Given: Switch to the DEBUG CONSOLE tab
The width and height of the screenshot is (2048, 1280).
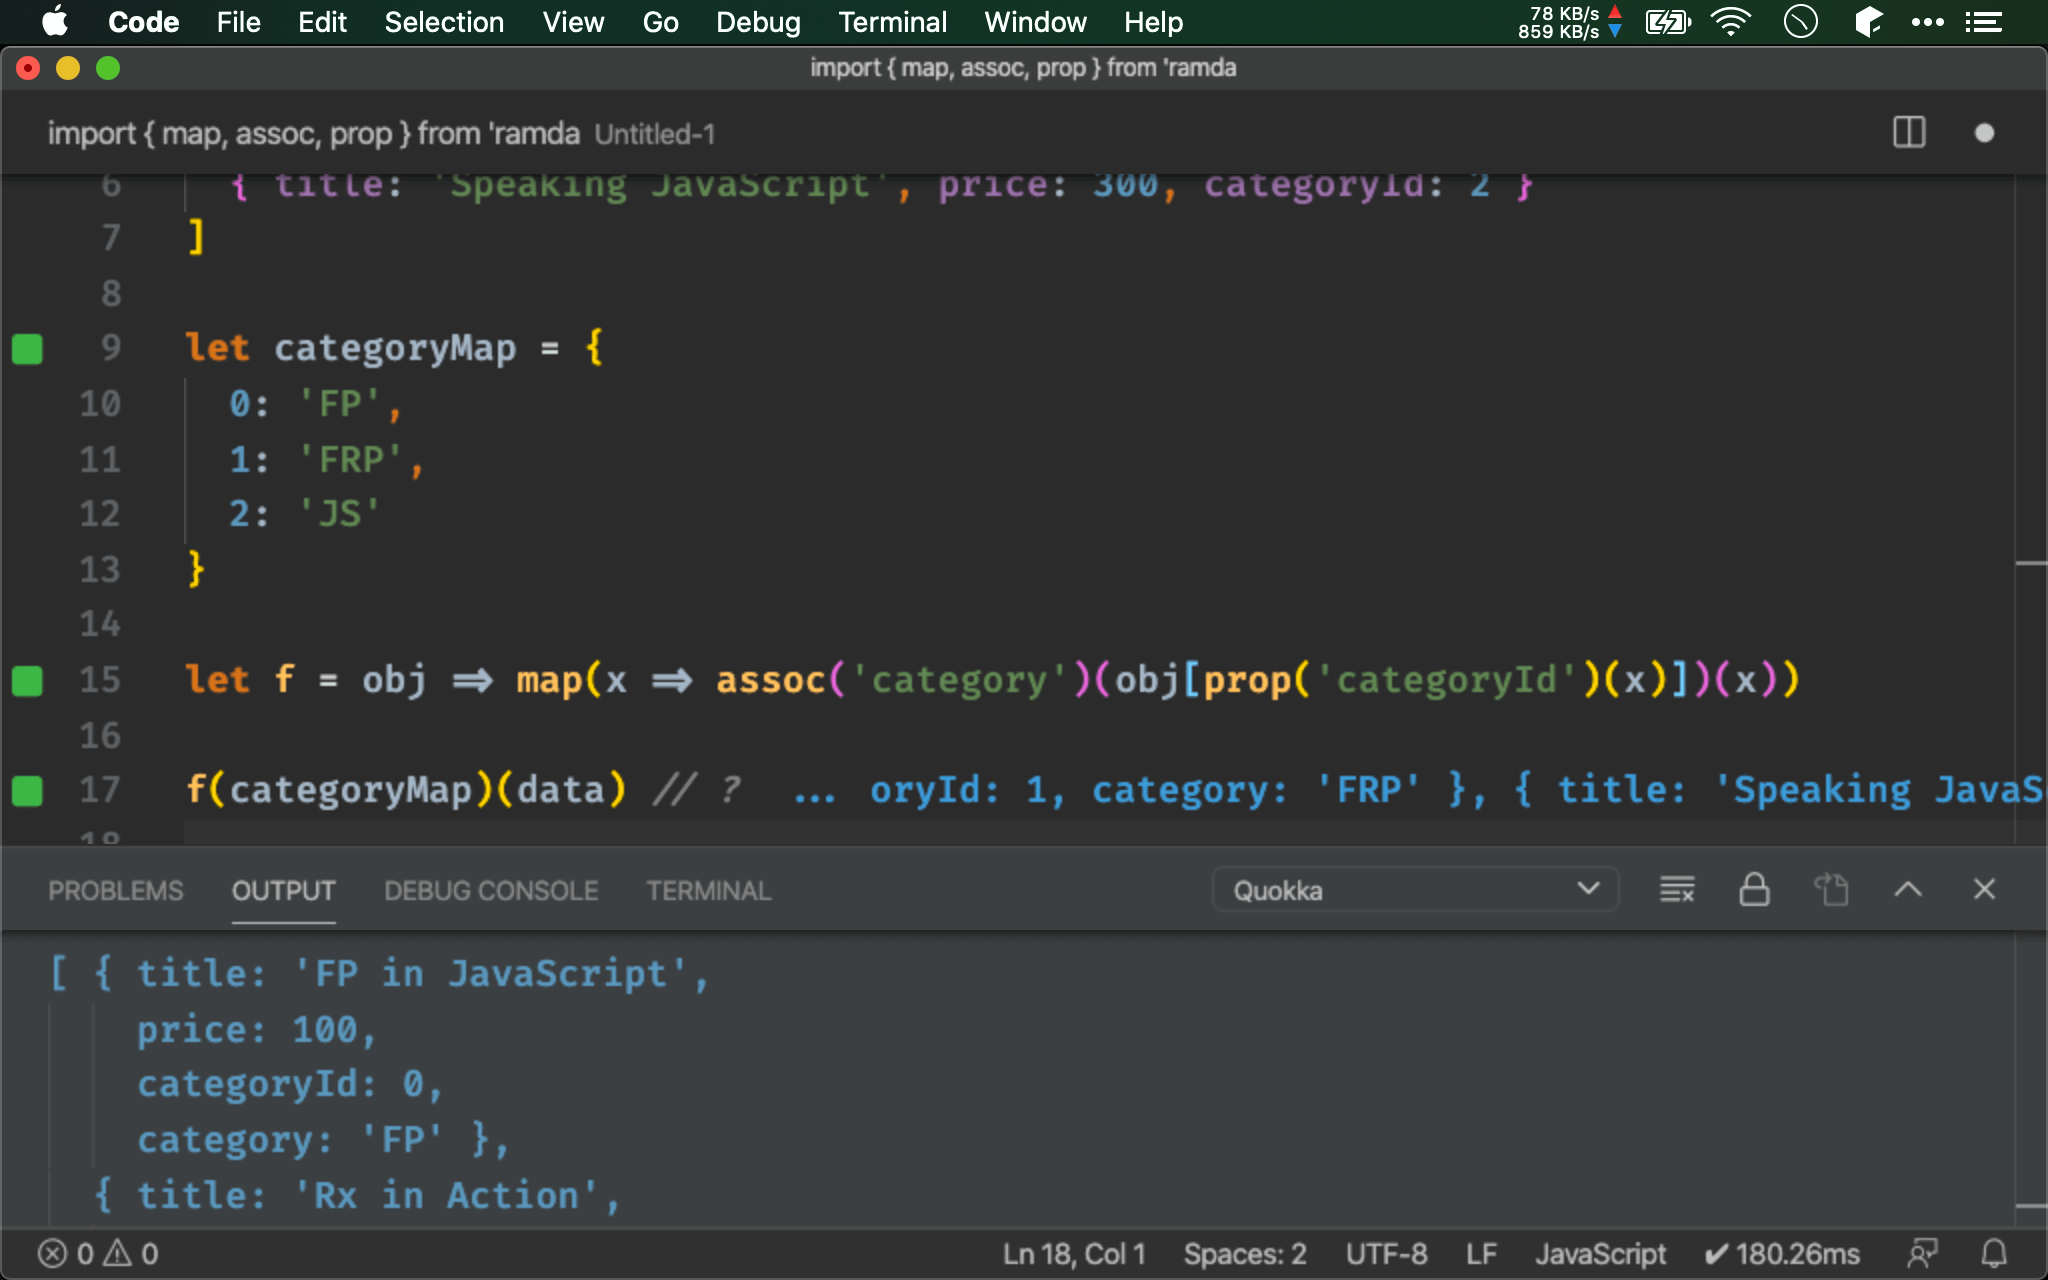Looking at the screenshot, I should click(491, 890).
